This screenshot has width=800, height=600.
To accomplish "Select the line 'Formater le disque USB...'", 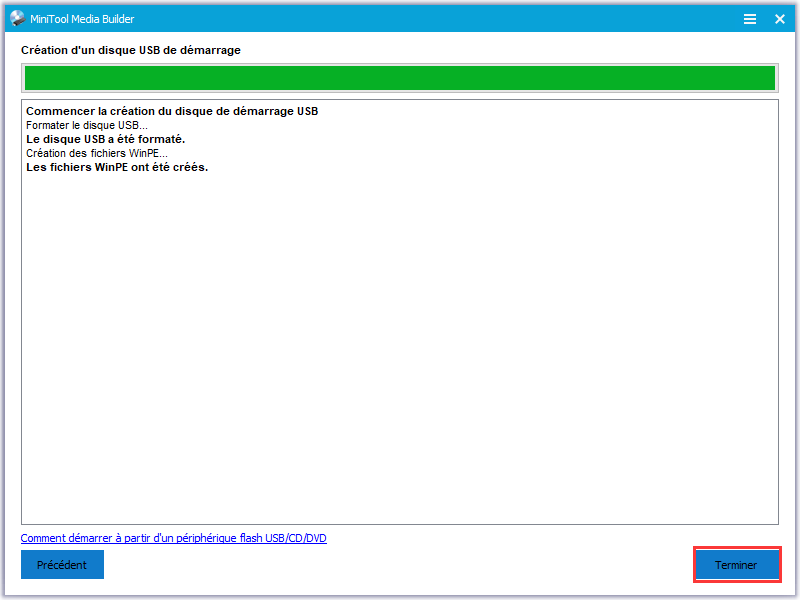I will pyautogui.click(x=87, y=125).
